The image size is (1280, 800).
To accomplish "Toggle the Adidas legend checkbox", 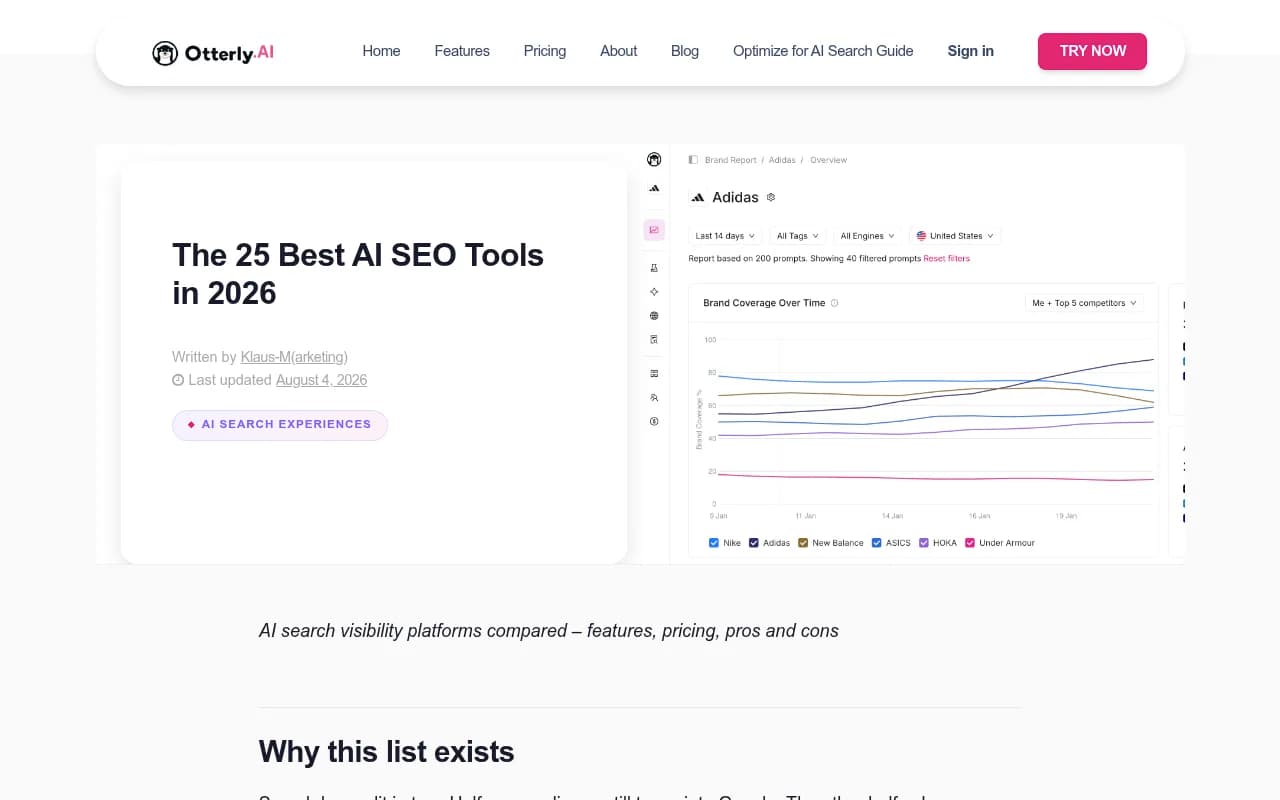I will click(754, 543).
